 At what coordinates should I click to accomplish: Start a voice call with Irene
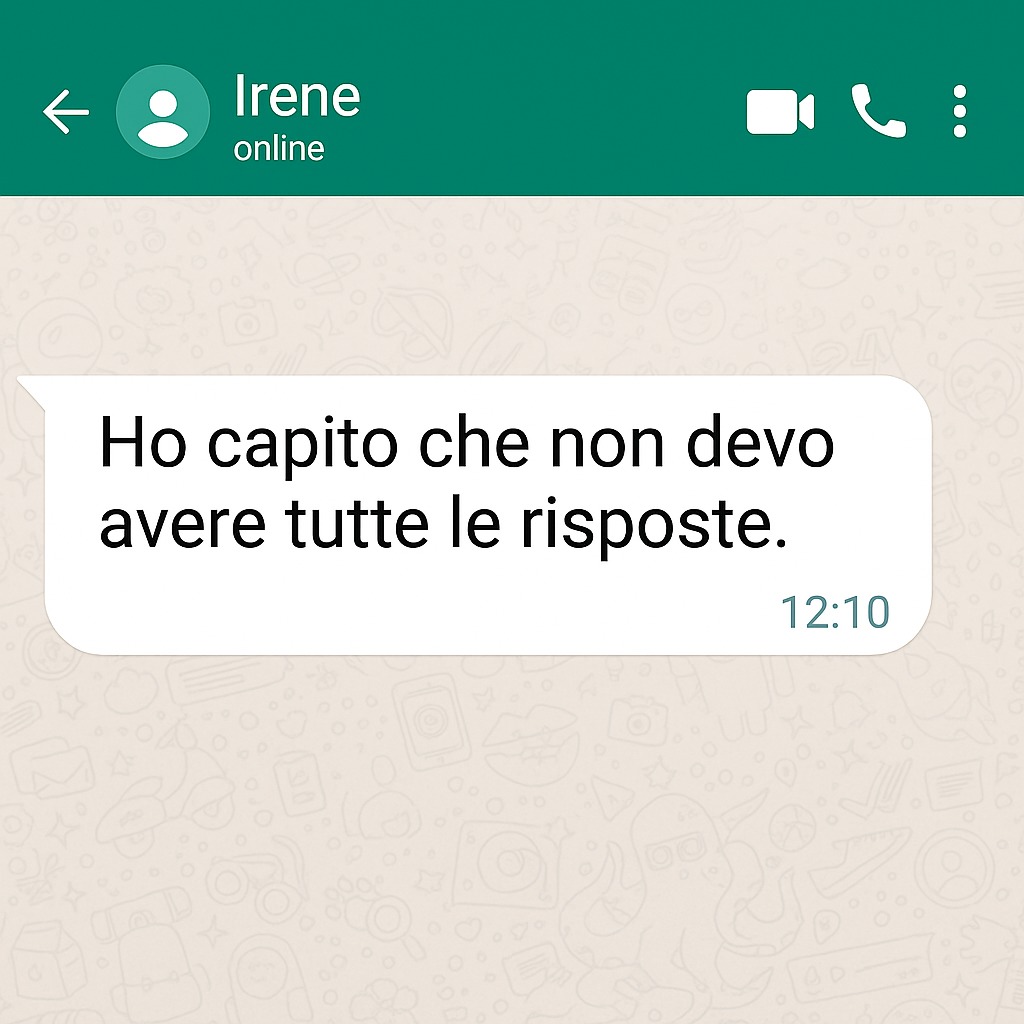pyautogui.click(x=878, y=111)
